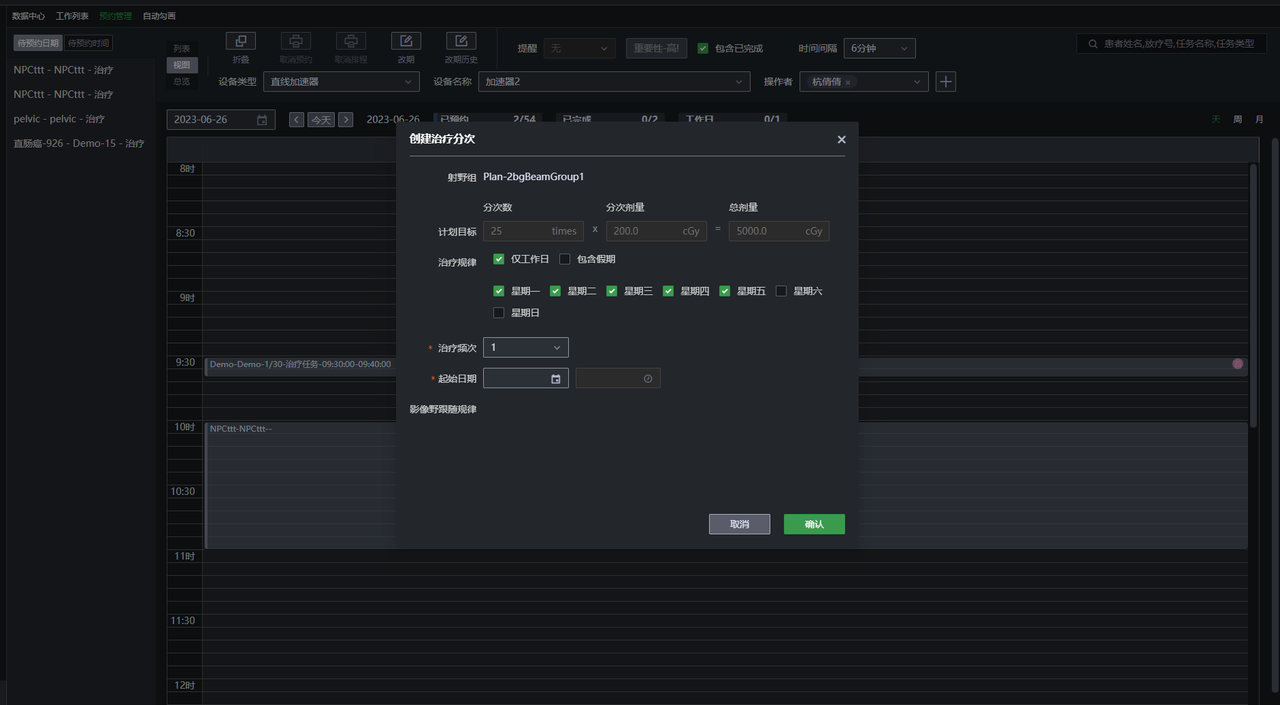
Task: Switch calendar to 周 week view
Action: tap(1238, 120)
